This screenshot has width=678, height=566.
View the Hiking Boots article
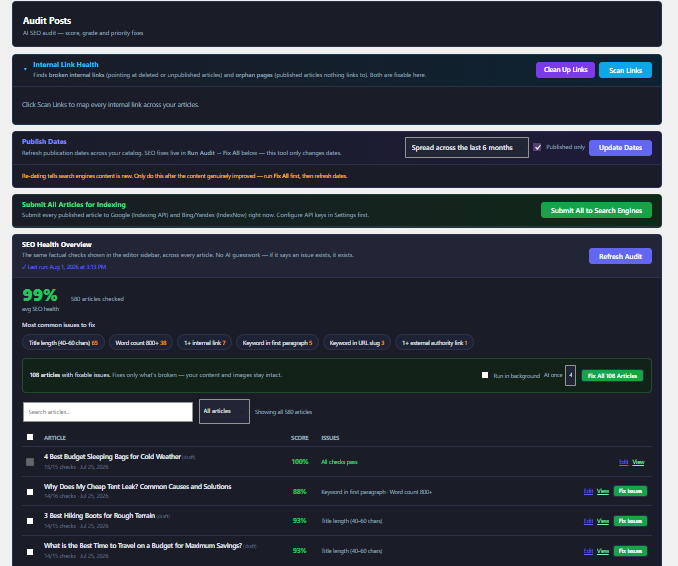point(603,521)
